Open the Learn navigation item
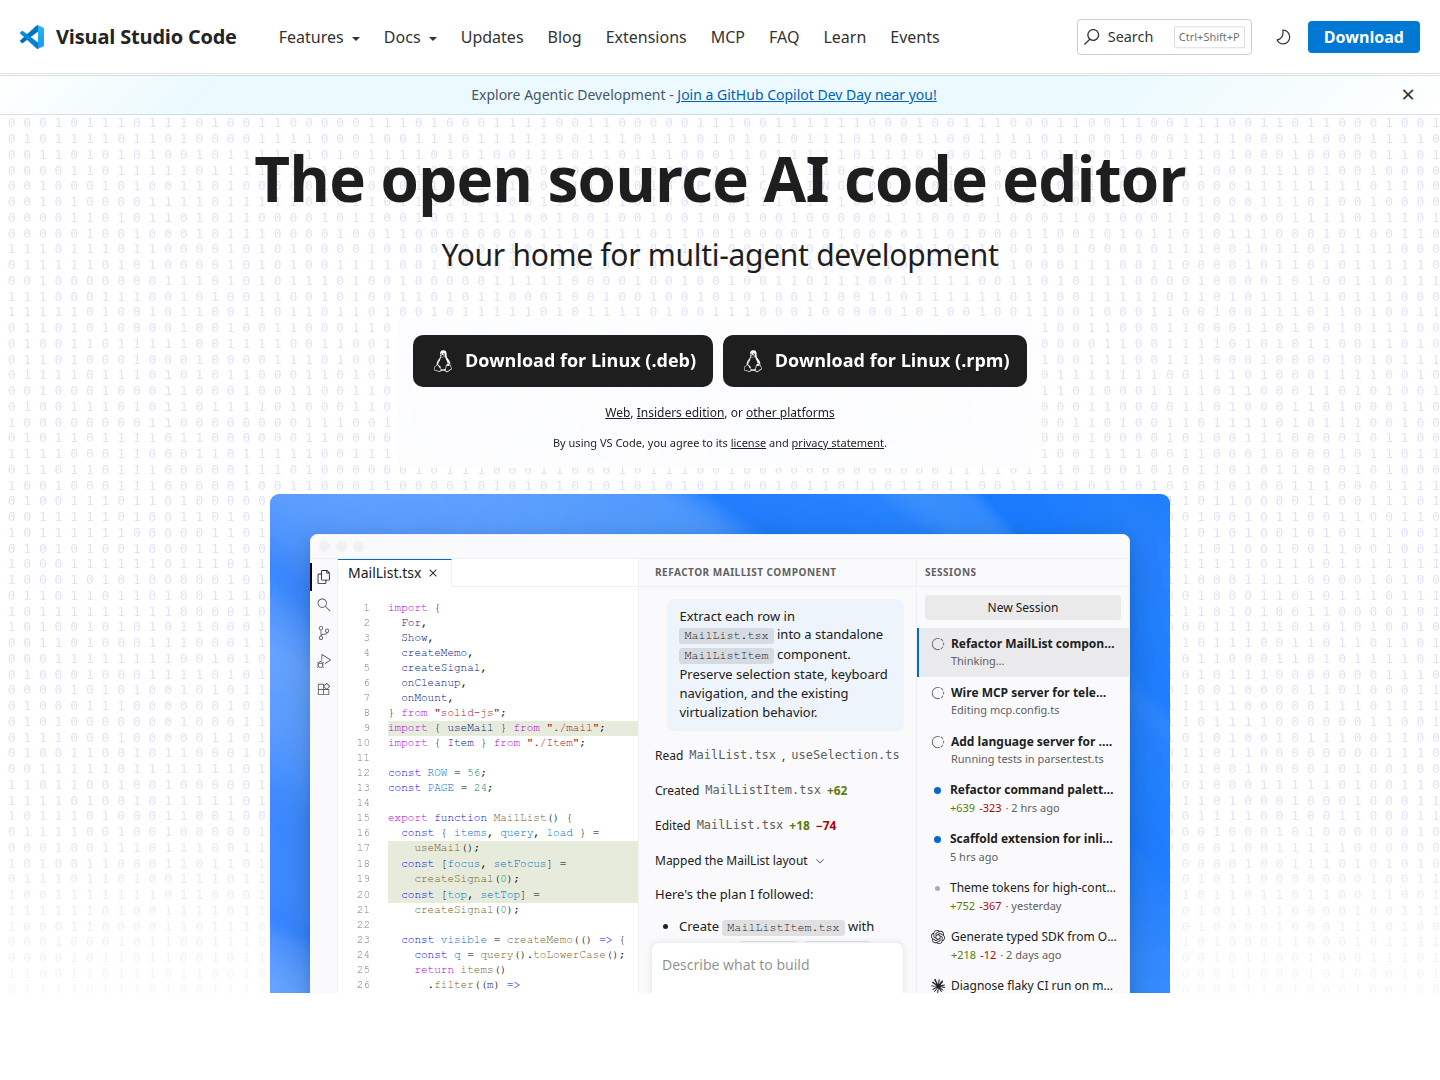The image size is (1440, 1080). click(845, 37)
